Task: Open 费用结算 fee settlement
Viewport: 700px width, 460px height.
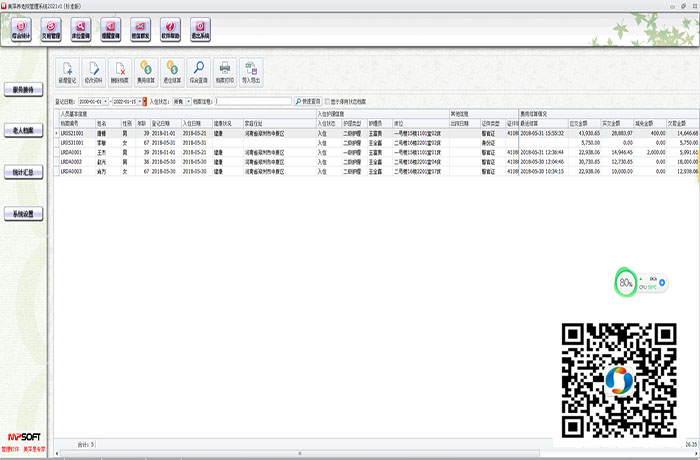Action: click(x=146, y=72)
